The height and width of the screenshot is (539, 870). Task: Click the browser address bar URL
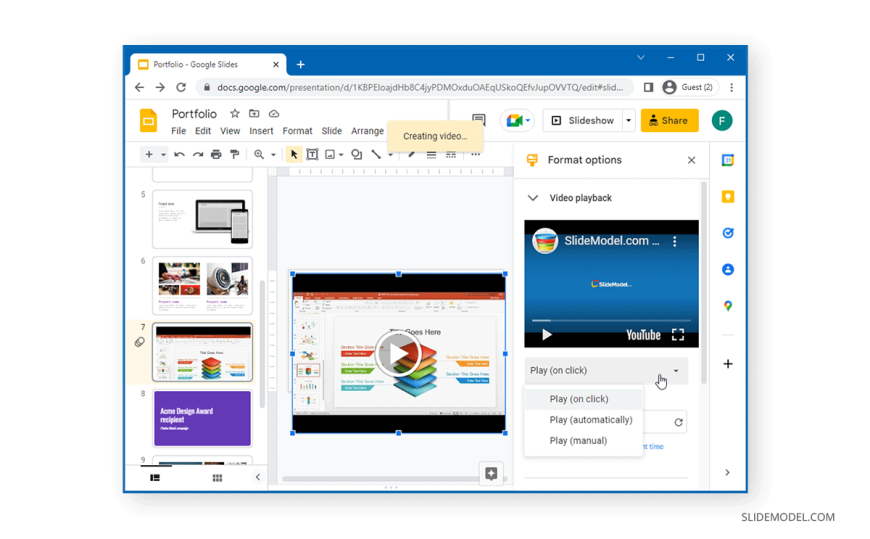(419, 87)
